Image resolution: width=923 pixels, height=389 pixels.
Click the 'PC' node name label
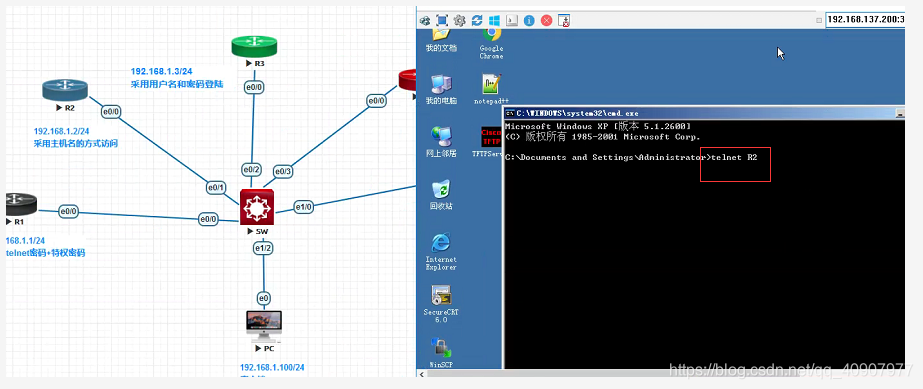(x=268, y=348)
